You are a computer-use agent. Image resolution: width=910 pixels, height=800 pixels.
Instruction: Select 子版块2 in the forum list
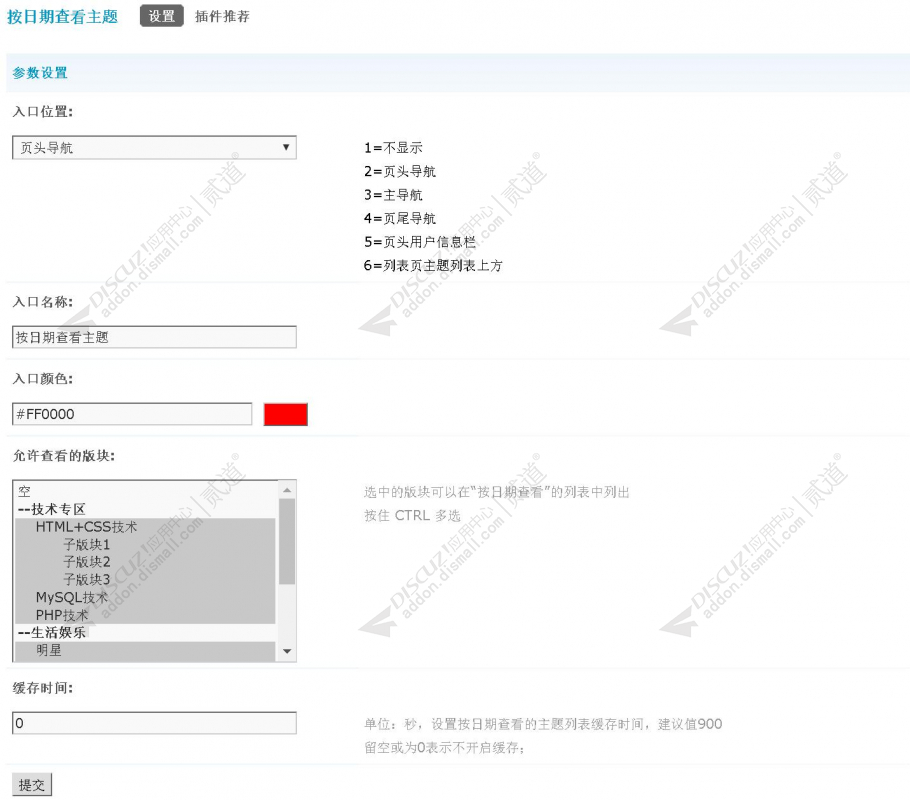(x=145, y=562)
